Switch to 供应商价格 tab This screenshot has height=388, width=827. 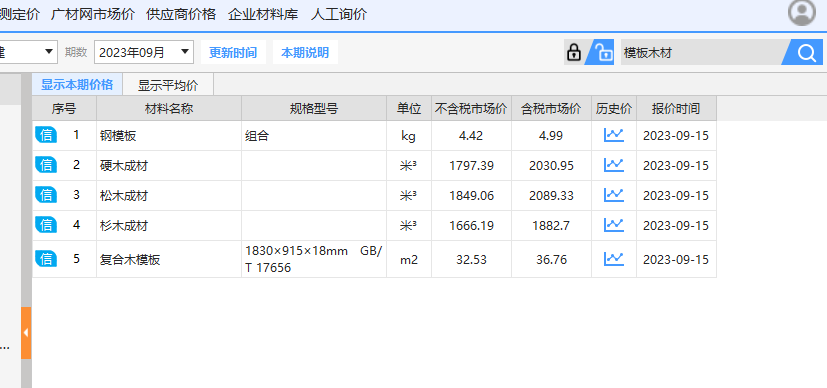coord(181,14)
